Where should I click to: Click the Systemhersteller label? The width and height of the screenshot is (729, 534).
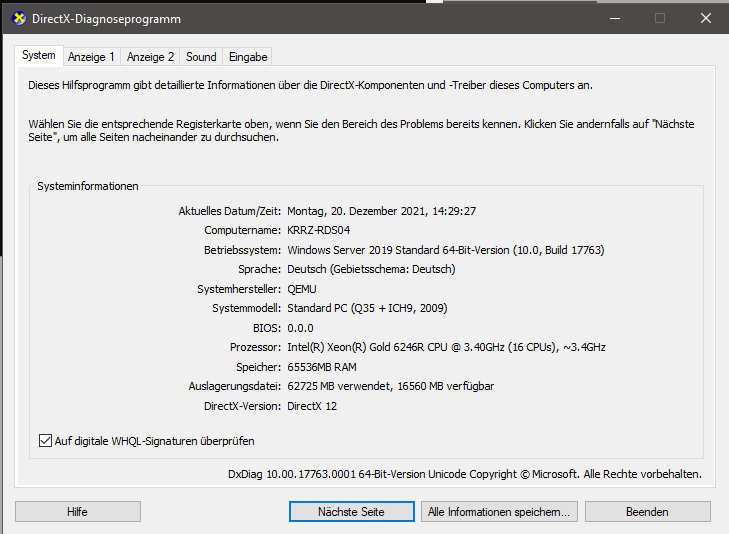(239, 289)
